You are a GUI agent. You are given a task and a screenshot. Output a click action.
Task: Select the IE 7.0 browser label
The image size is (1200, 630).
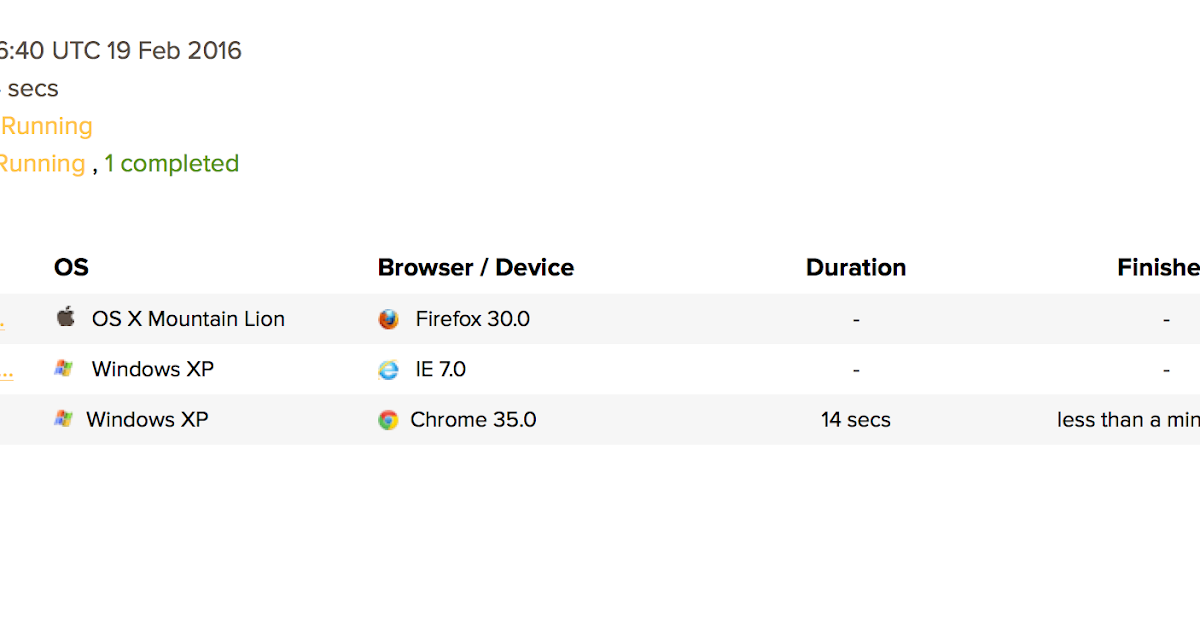coord(441,369)
